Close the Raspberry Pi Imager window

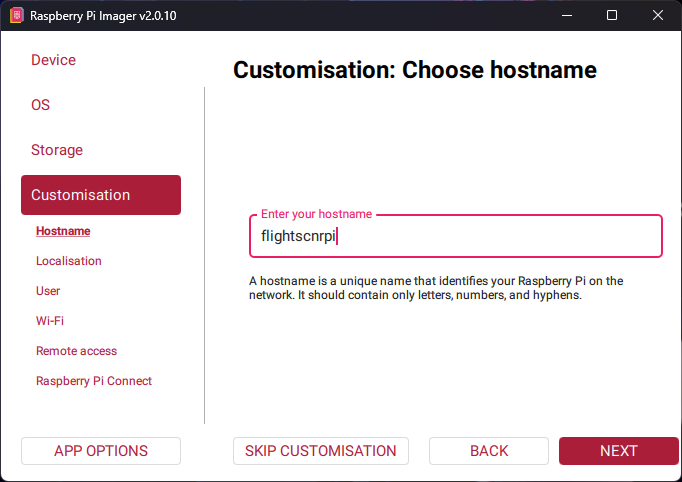(x=658, y=16)
